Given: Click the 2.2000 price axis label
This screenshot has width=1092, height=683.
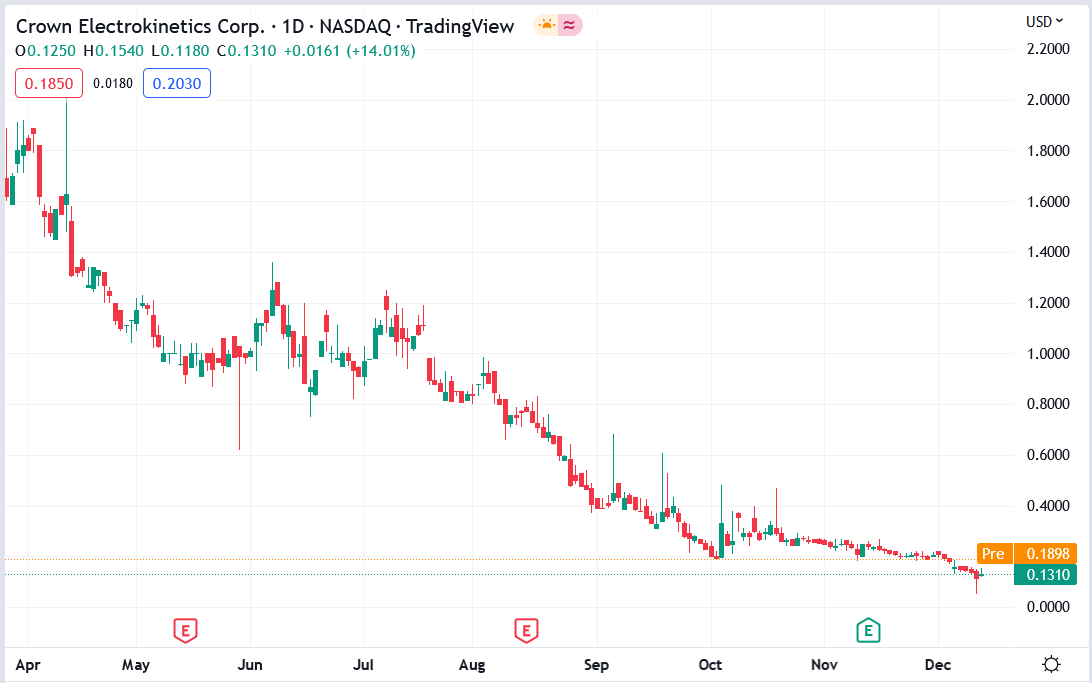Looking at the screenshot, I should click(x=1048, y=49).
